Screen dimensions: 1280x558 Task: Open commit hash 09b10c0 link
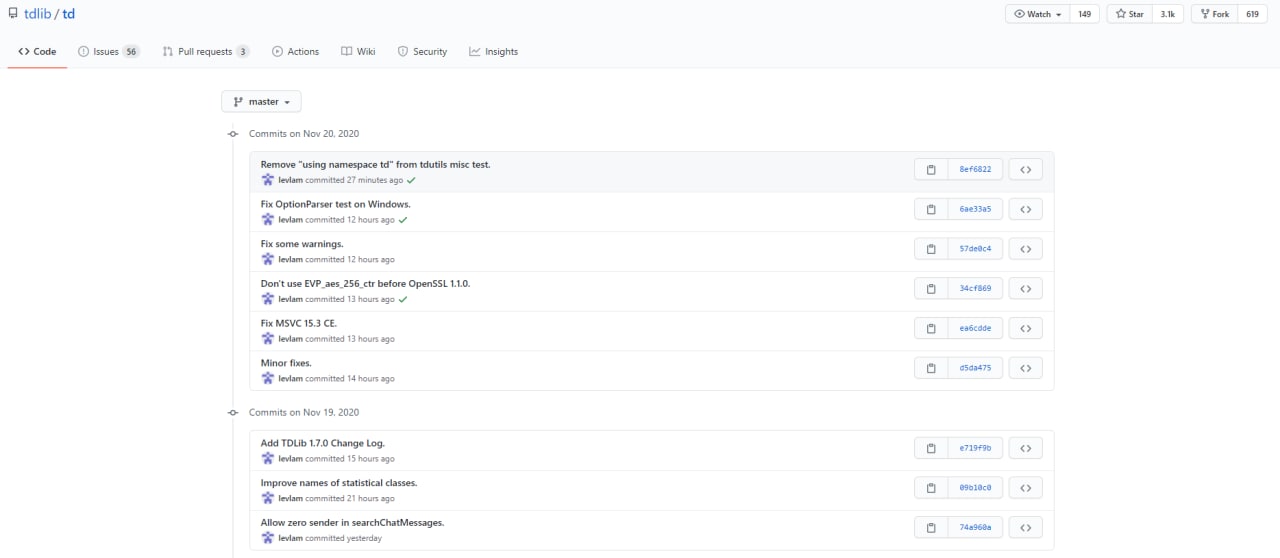975,488
